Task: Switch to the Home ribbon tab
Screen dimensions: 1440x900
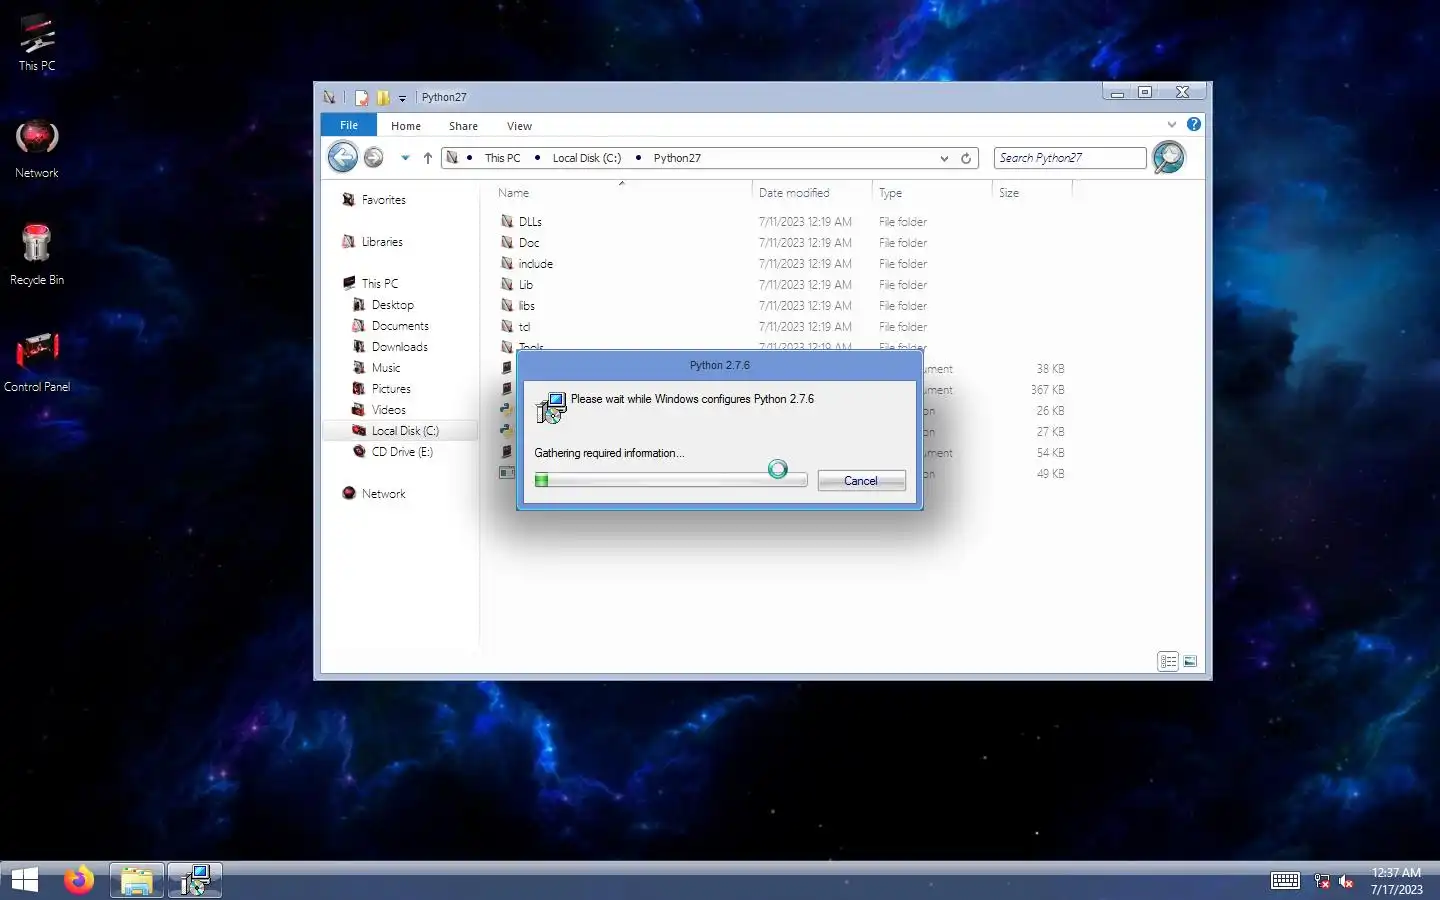Action: [406, 126]
